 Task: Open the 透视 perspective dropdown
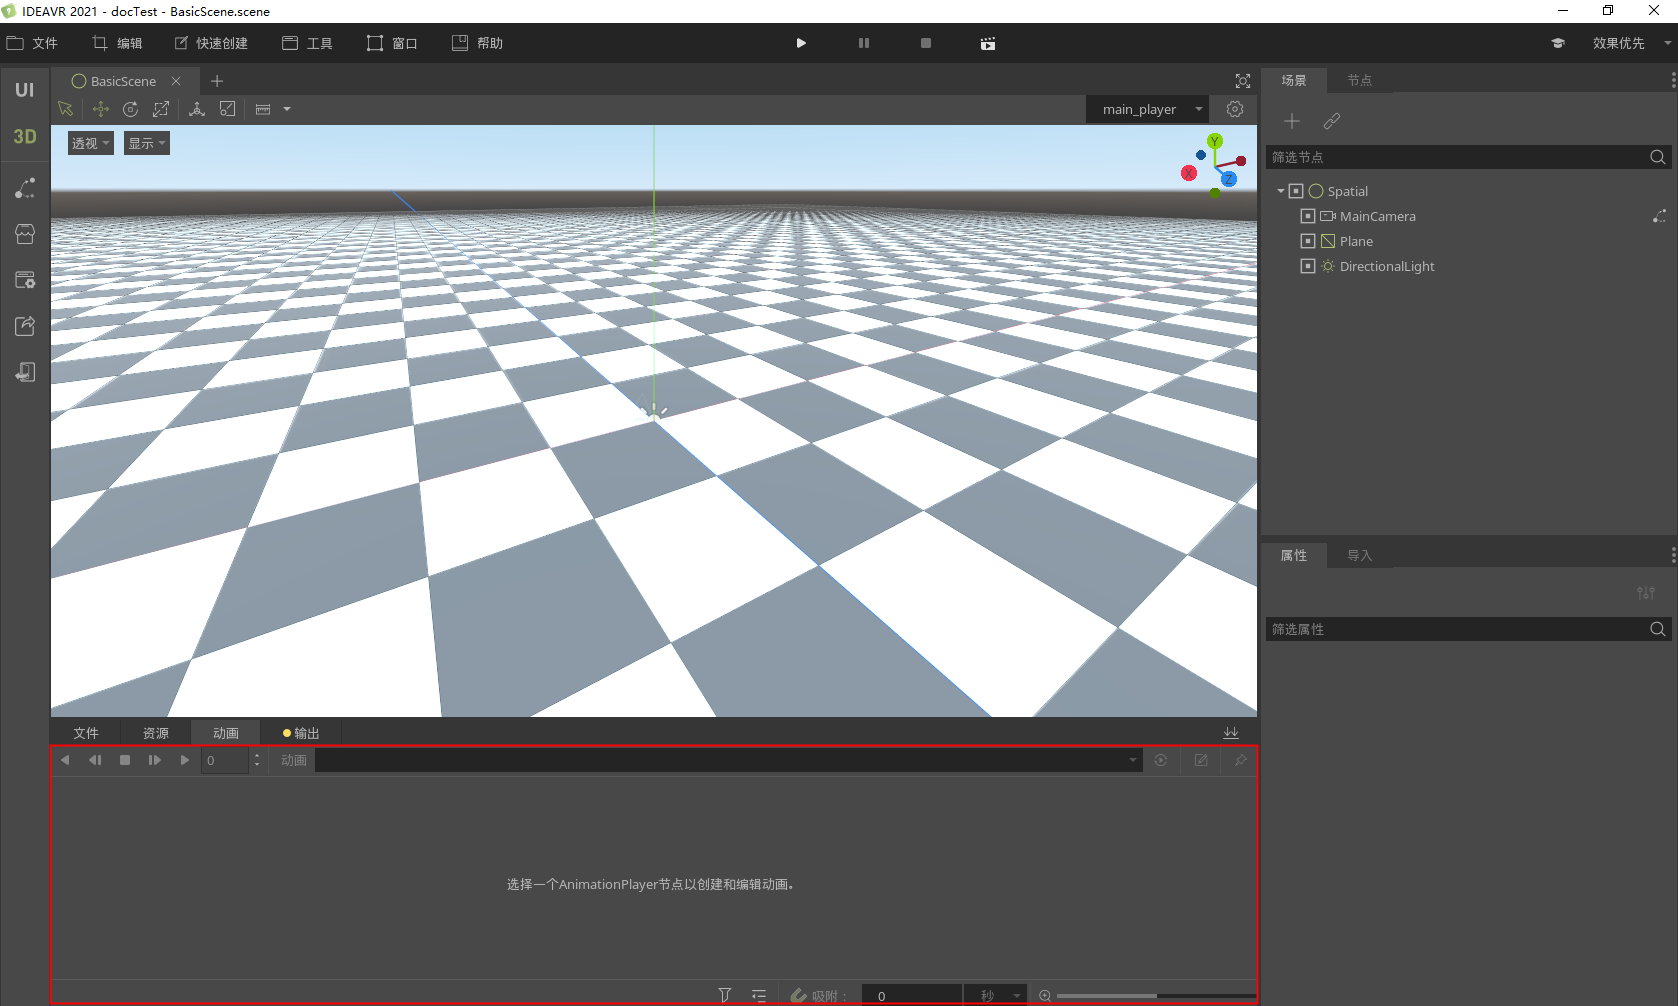pos(90,143)
